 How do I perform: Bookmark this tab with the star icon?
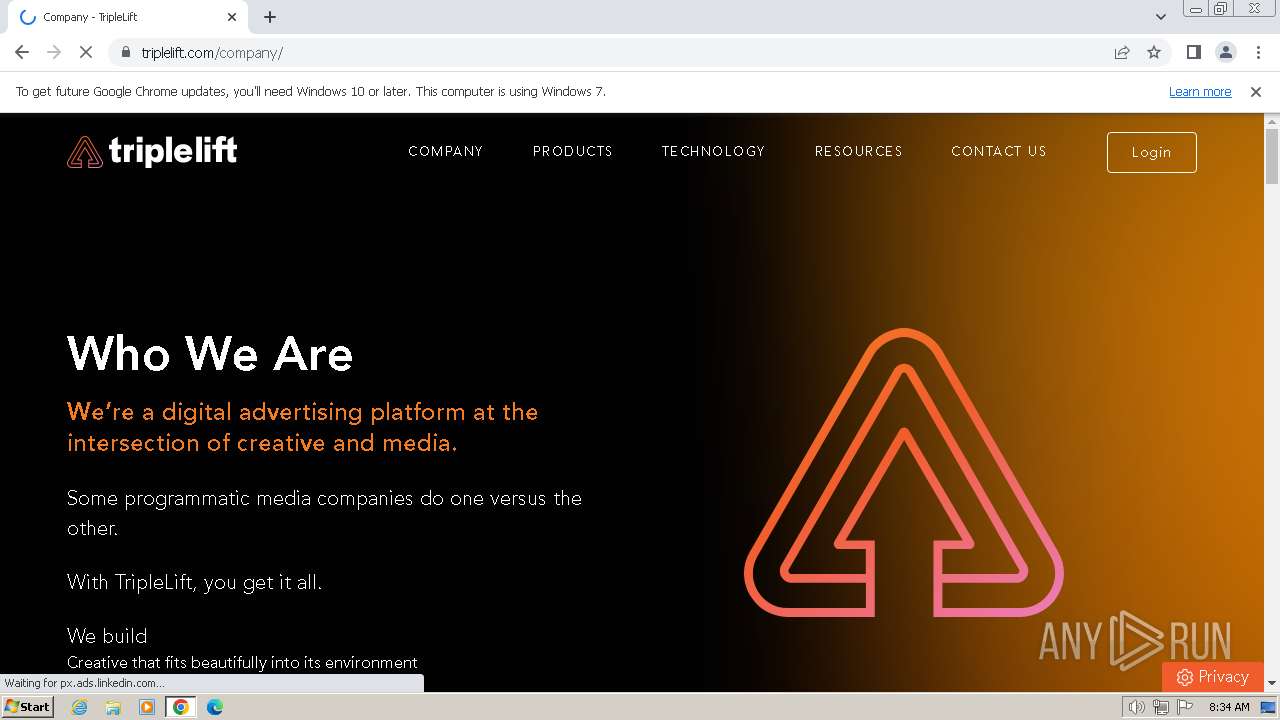click(x=1154, y=52)
